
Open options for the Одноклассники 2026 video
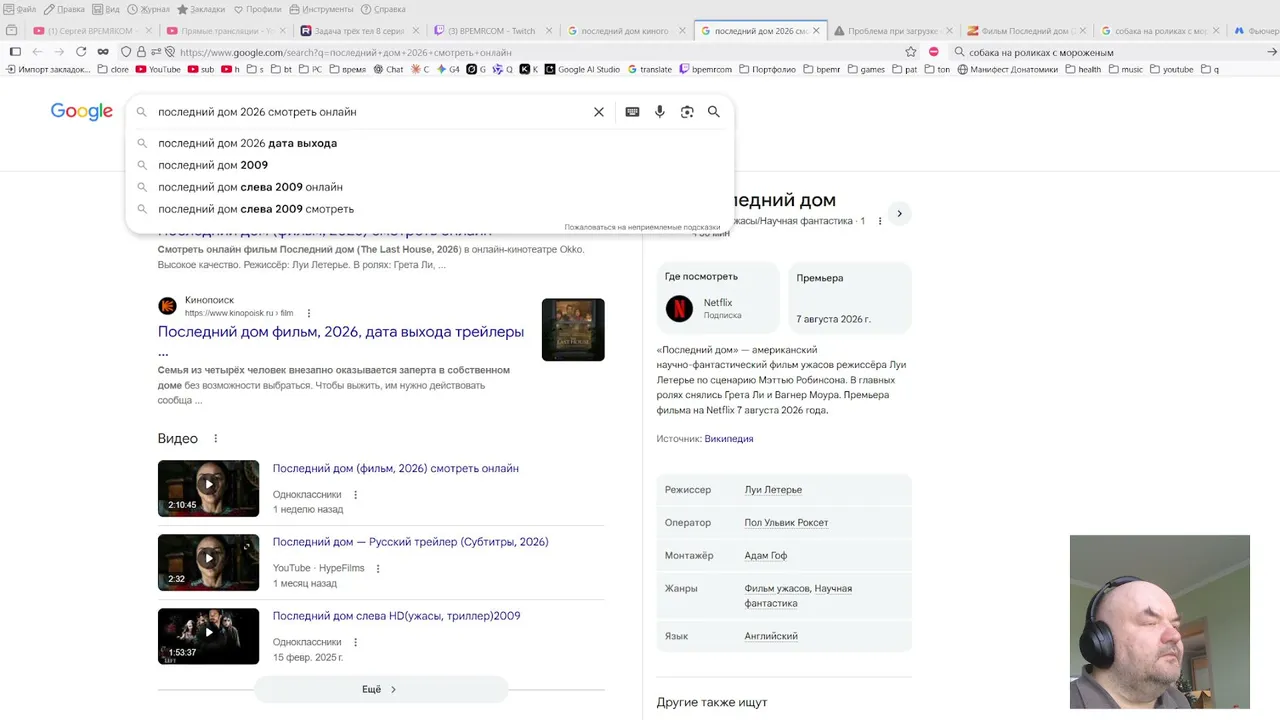coord(355,495)
